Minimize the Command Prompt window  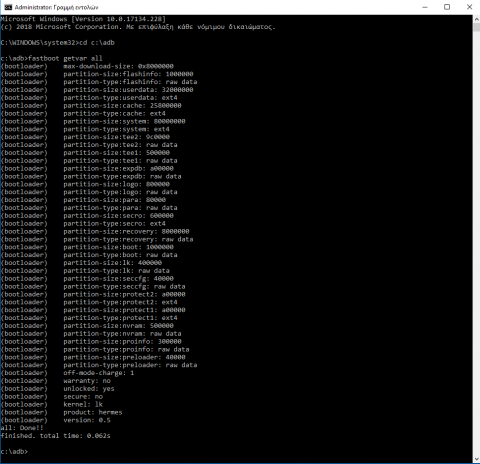[425, 7]
